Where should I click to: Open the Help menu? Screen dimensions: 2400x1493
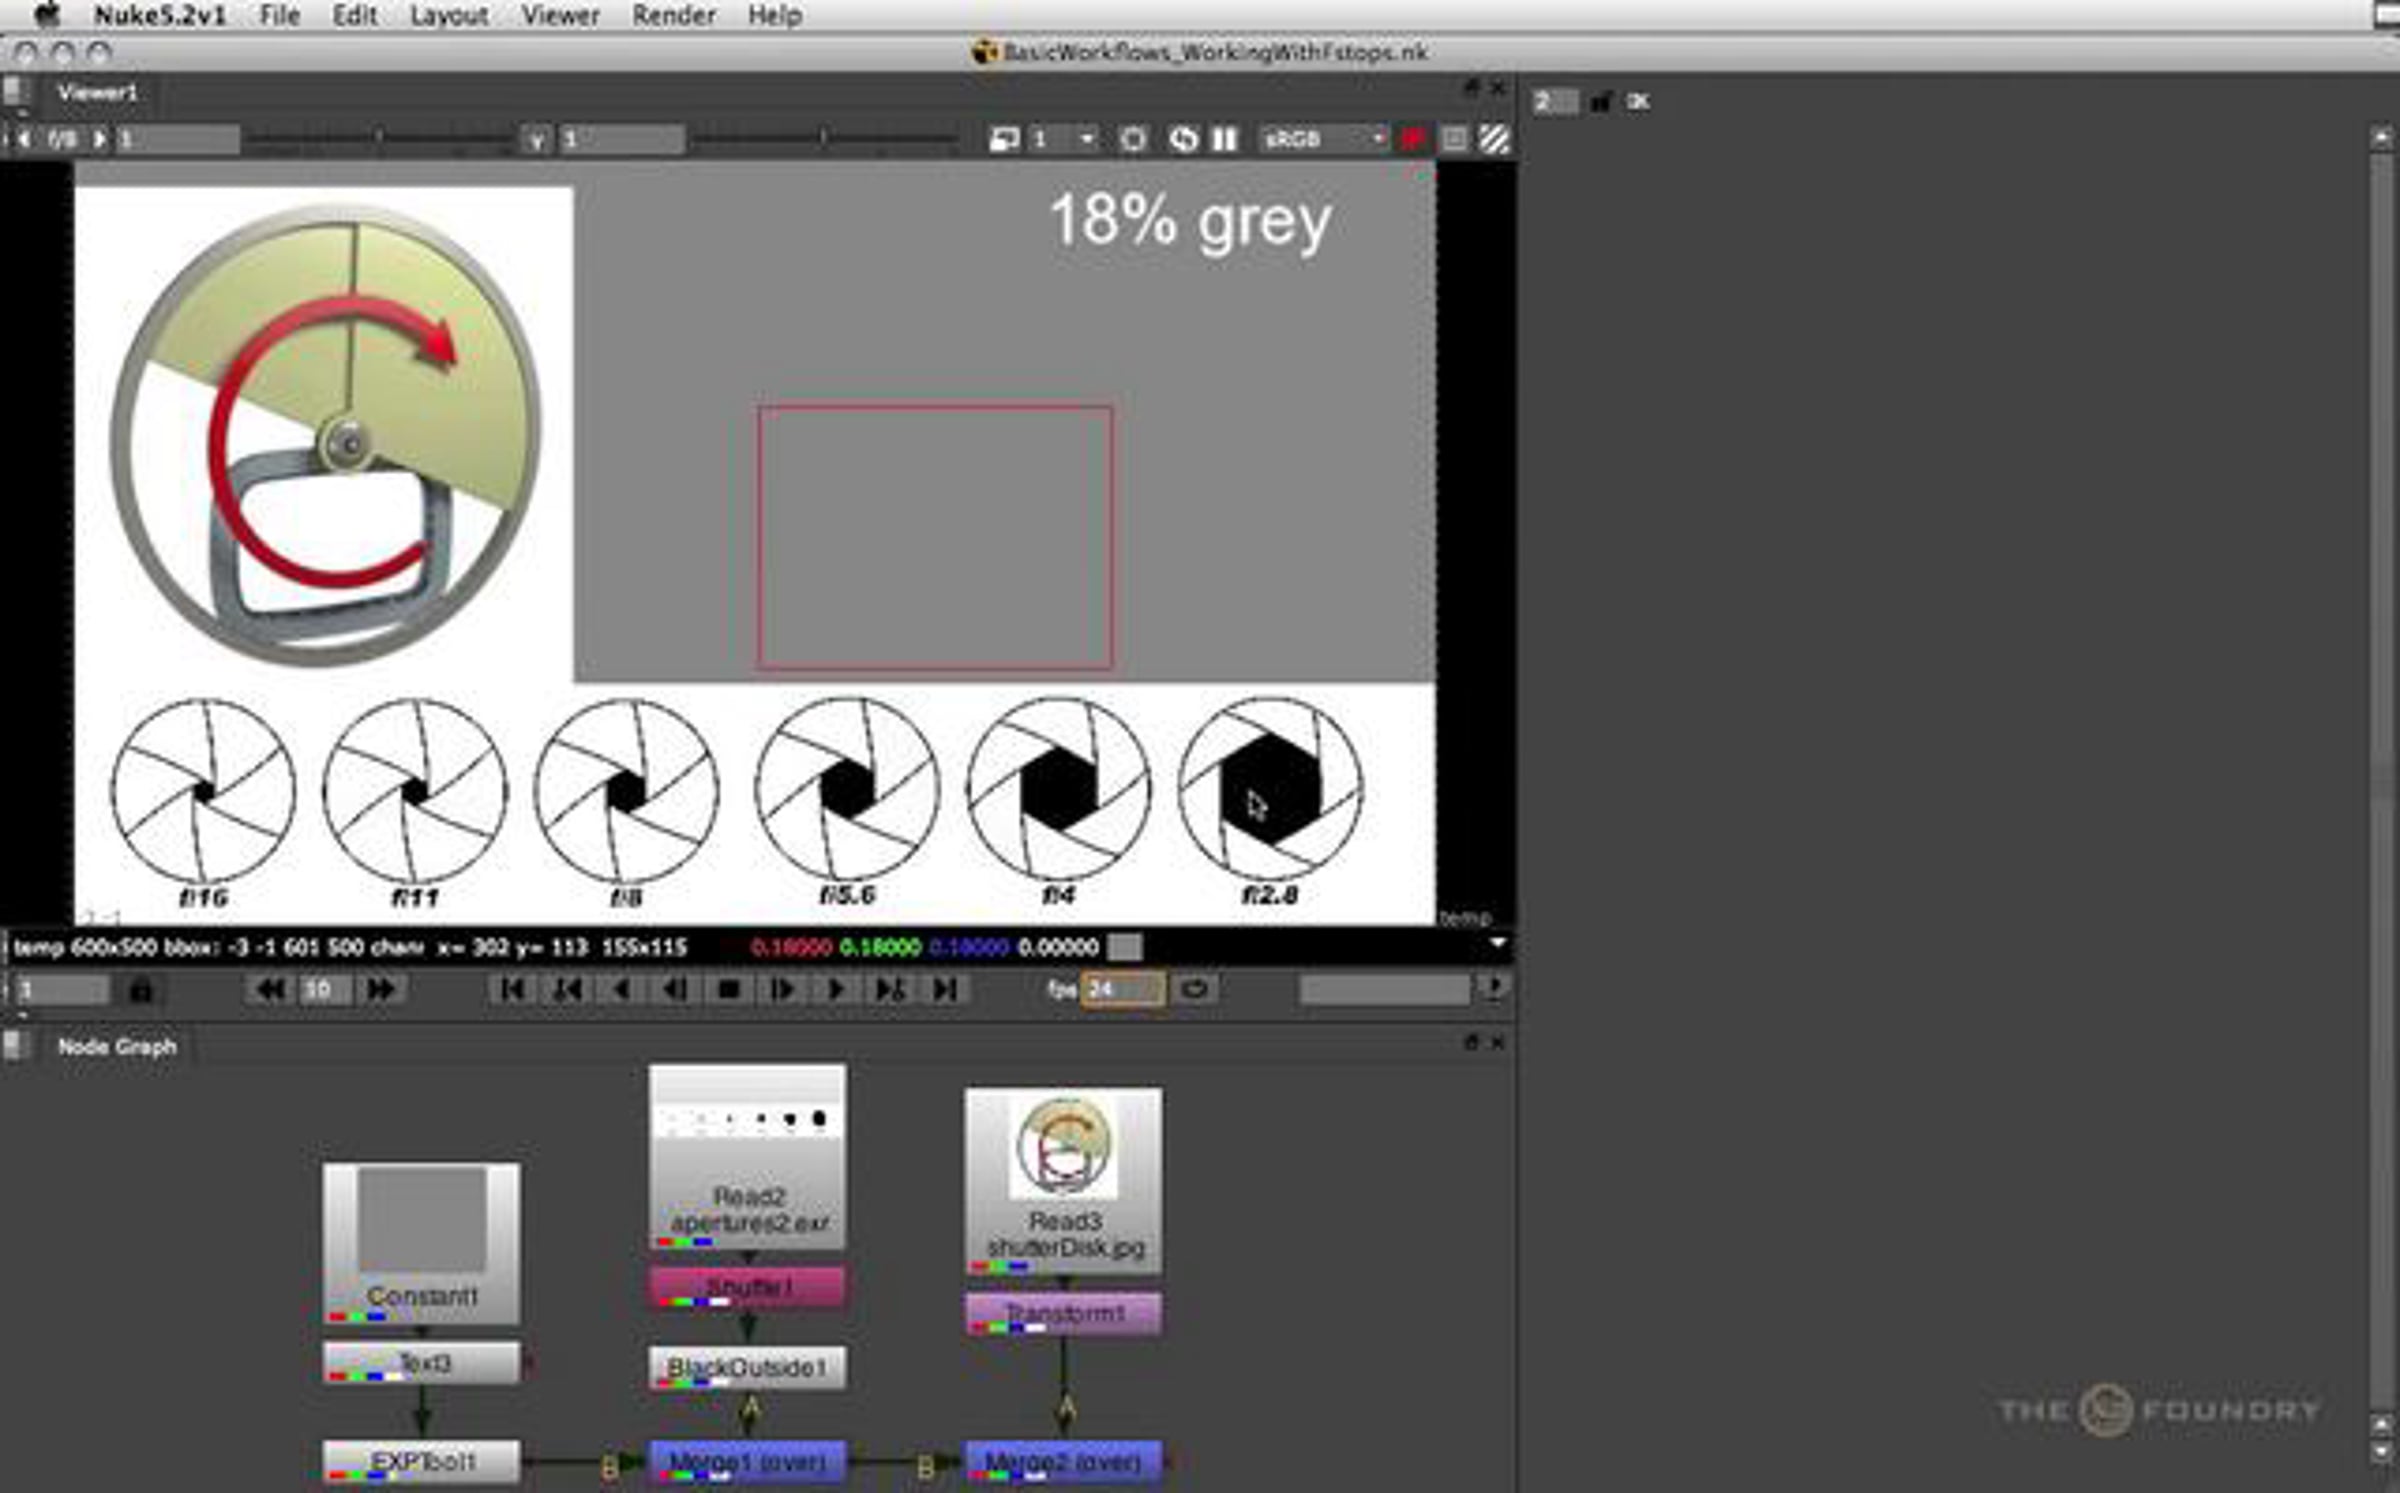point(775,15)
